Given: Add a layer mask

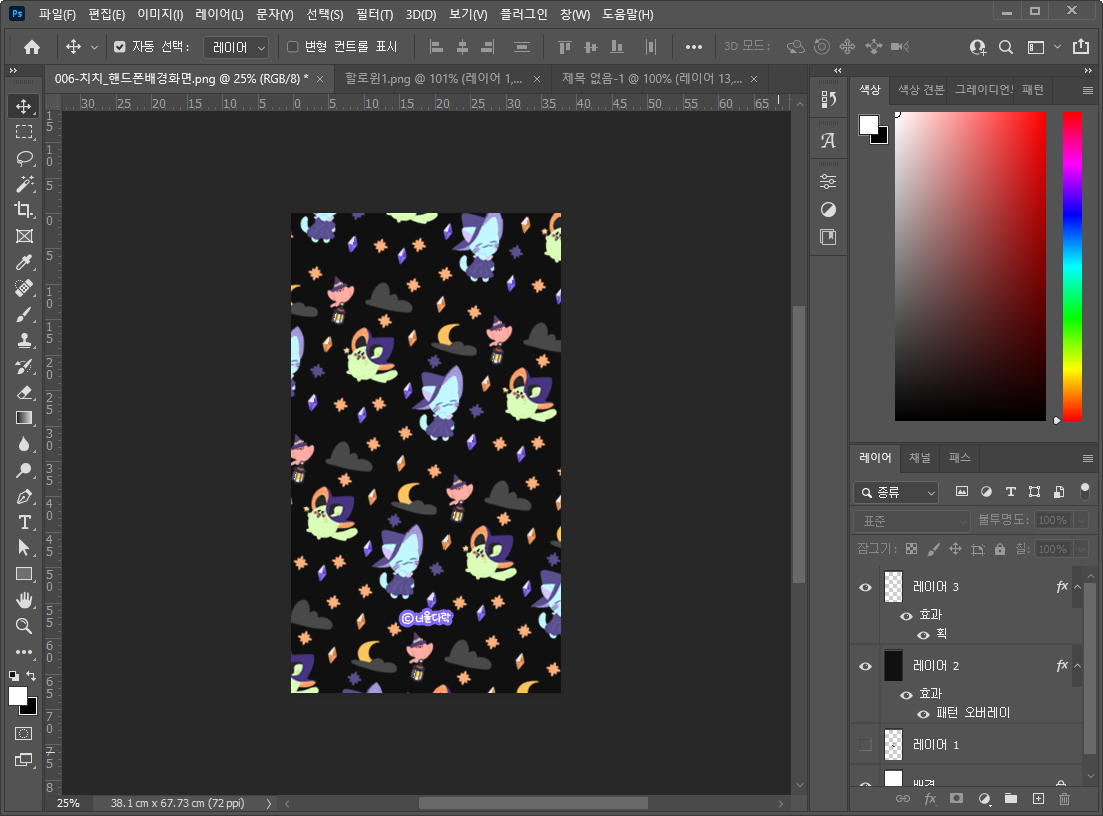Looking at the screenshot, I should pyautogui.click(x=956, y=798).
